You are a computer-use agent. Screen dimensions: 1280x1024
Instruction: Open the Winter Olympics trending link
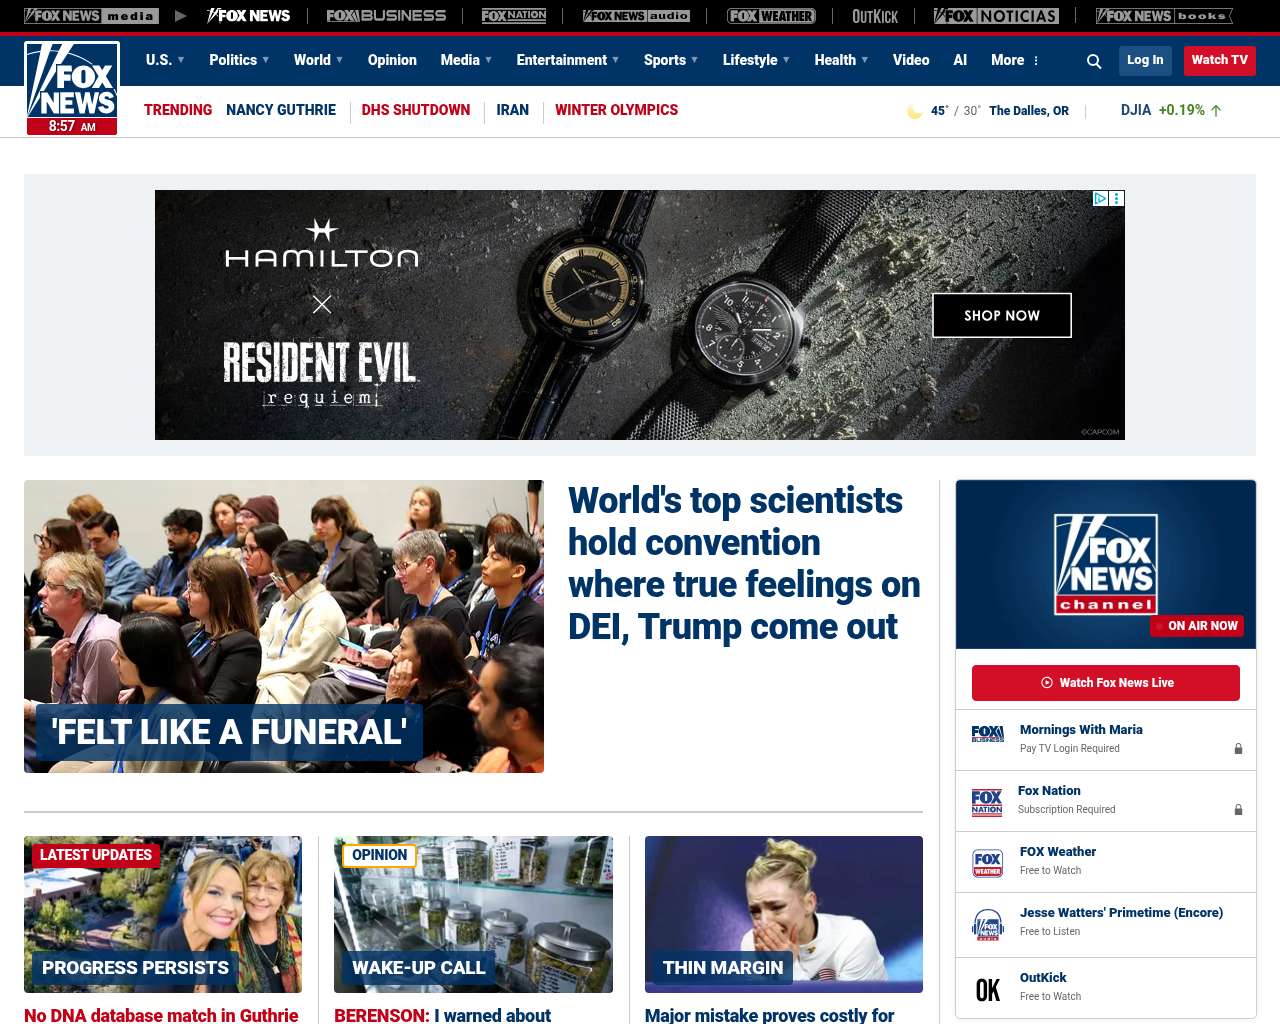616,110
